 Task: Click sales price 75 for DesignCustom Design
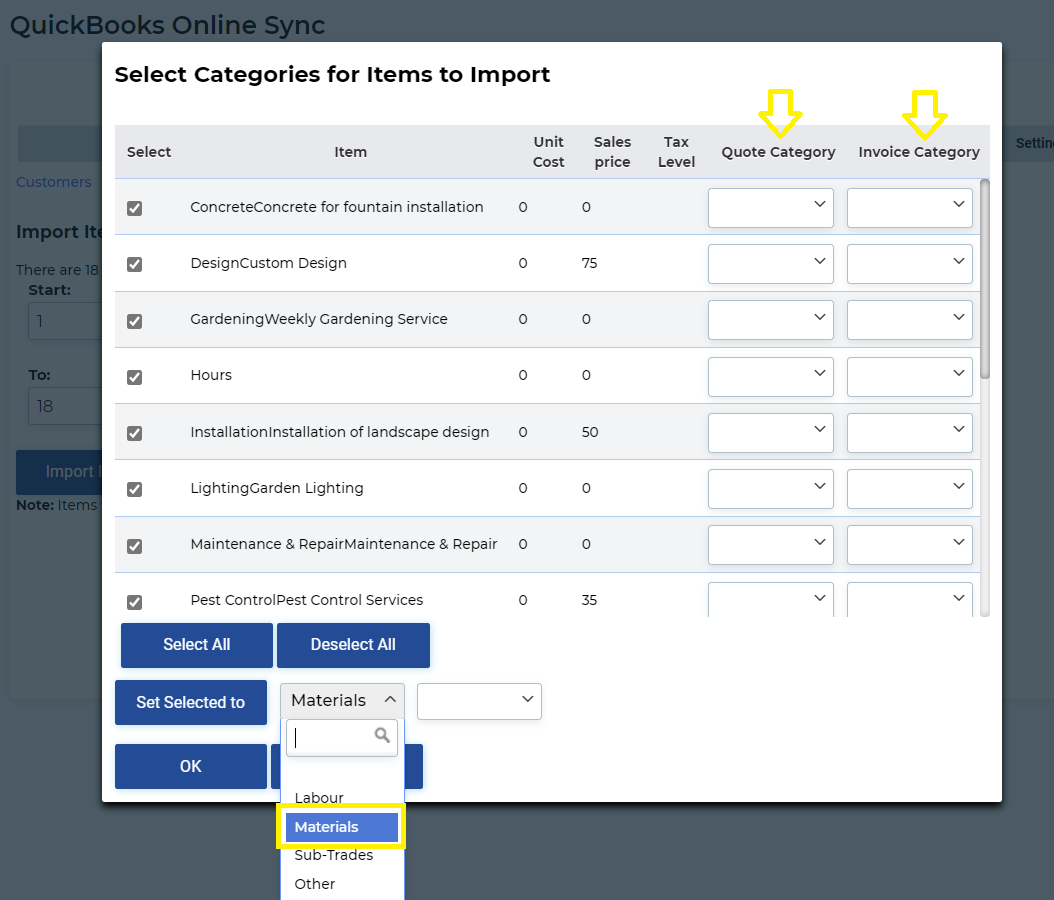click(x=590, y=263)
